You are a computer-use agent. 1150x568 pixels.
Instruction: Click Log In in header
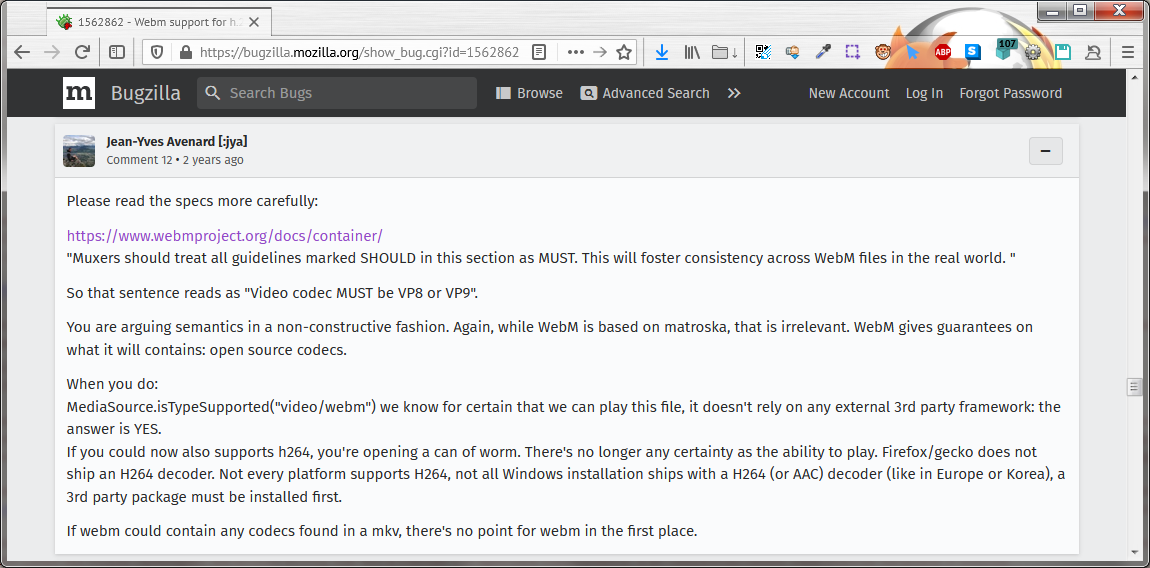924,93
